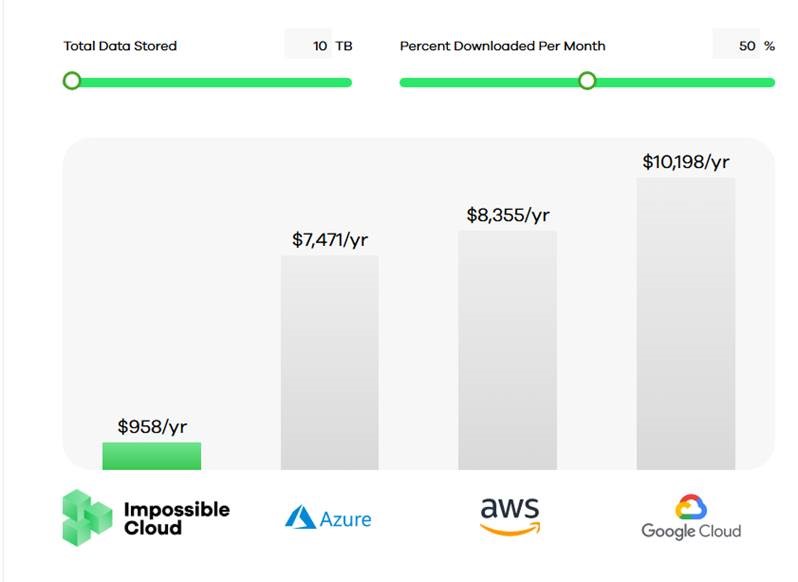Screen dimensions: 798x582
Task: Click the green Impossible Cloud cost bar
Action: [x=151, y=456]
